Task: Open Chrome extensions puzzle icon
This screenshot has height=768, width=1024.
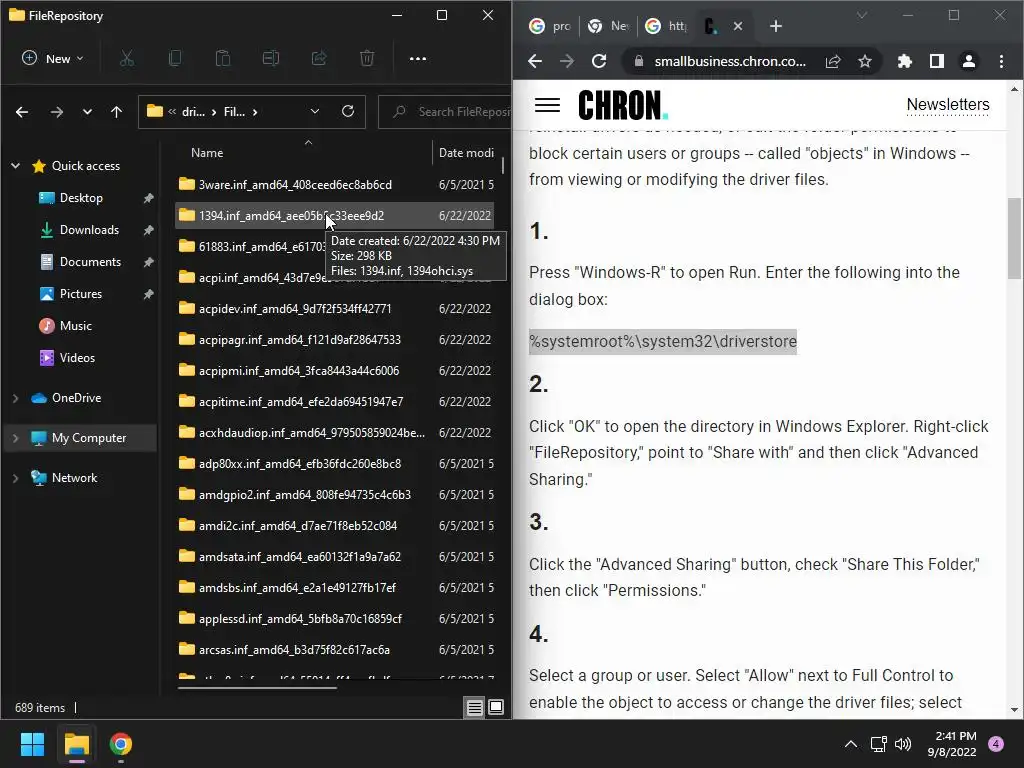Action: click(x=905, y=61)
